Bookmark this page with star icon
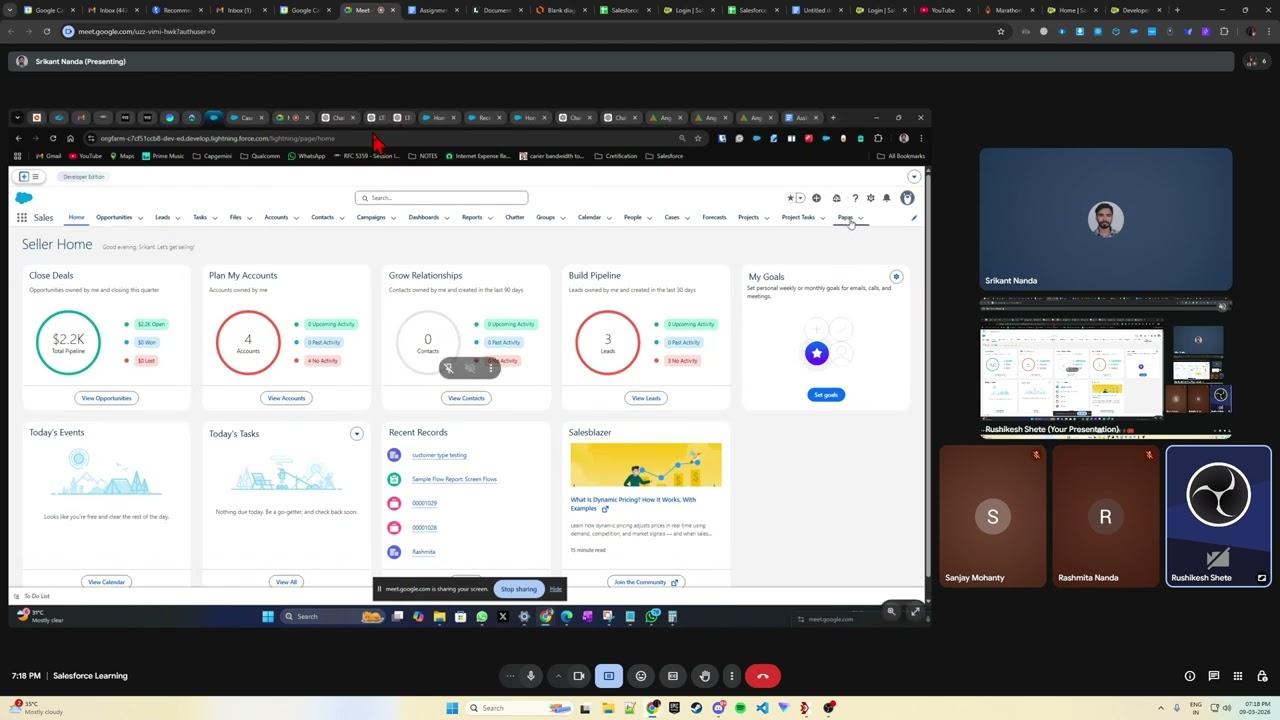This screenshot has width=1280, height=720. (1000, 31)
